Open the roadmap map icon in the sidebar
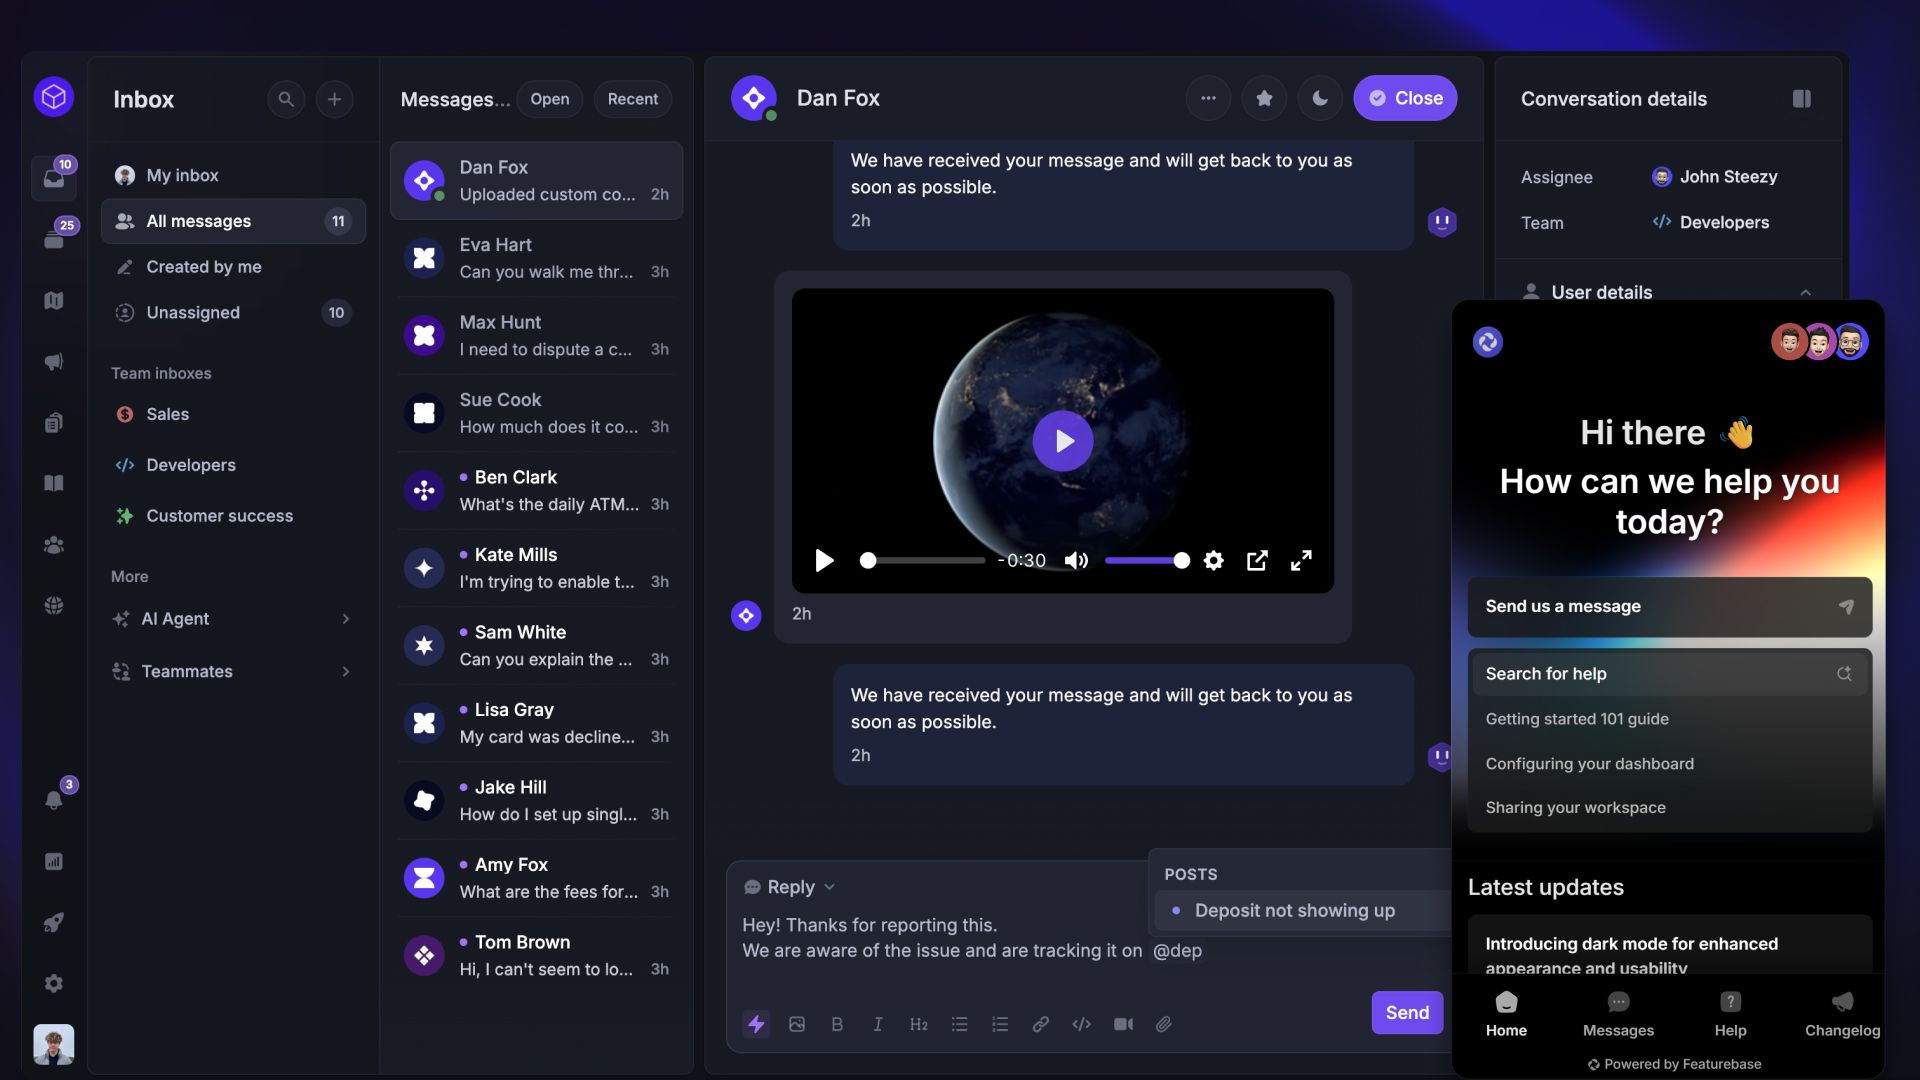 click(53, 300)
